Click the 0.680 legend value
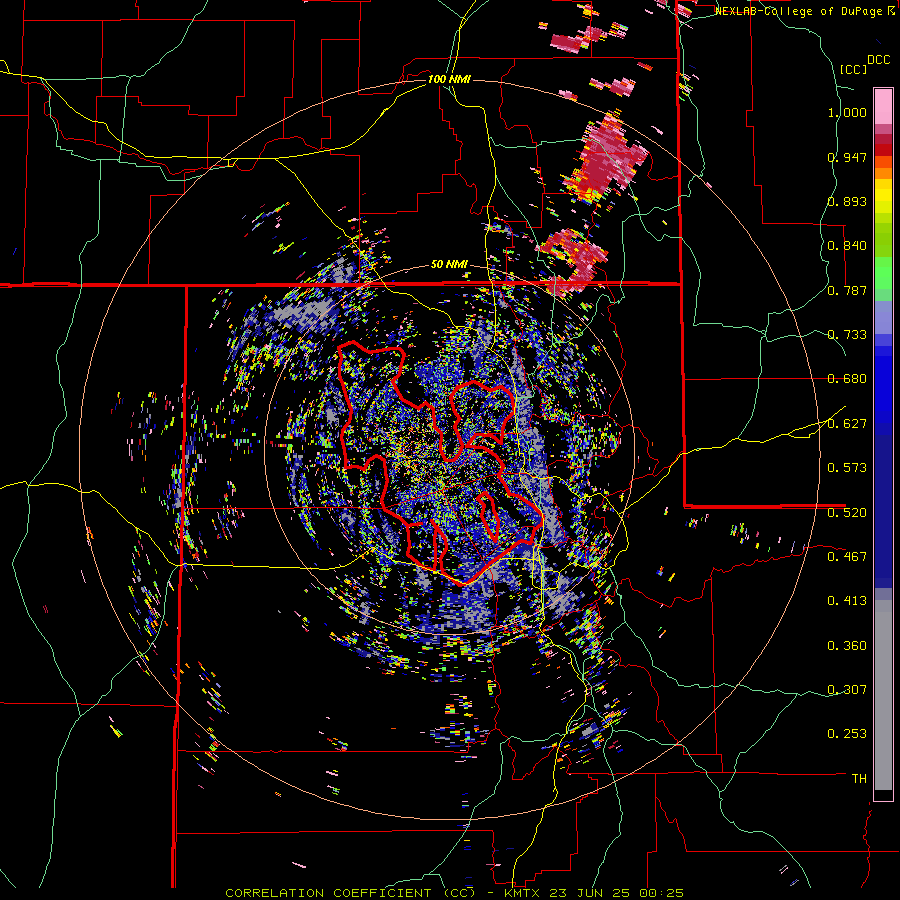Image resolution: width=900 pixels, height=900 pixels. pos(847,379)
